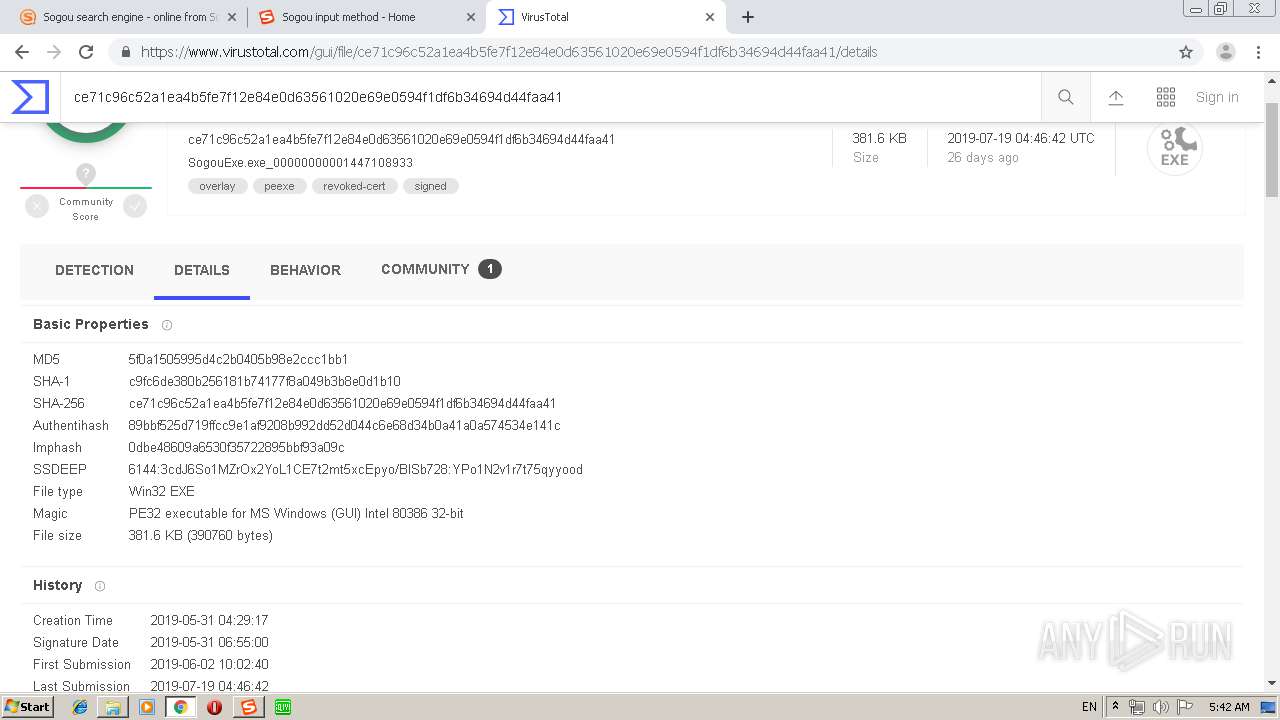The width and height of the screenshot is (1280, 720).
Task: Show hidden tray icons arrow
Action: (1116, 707)
